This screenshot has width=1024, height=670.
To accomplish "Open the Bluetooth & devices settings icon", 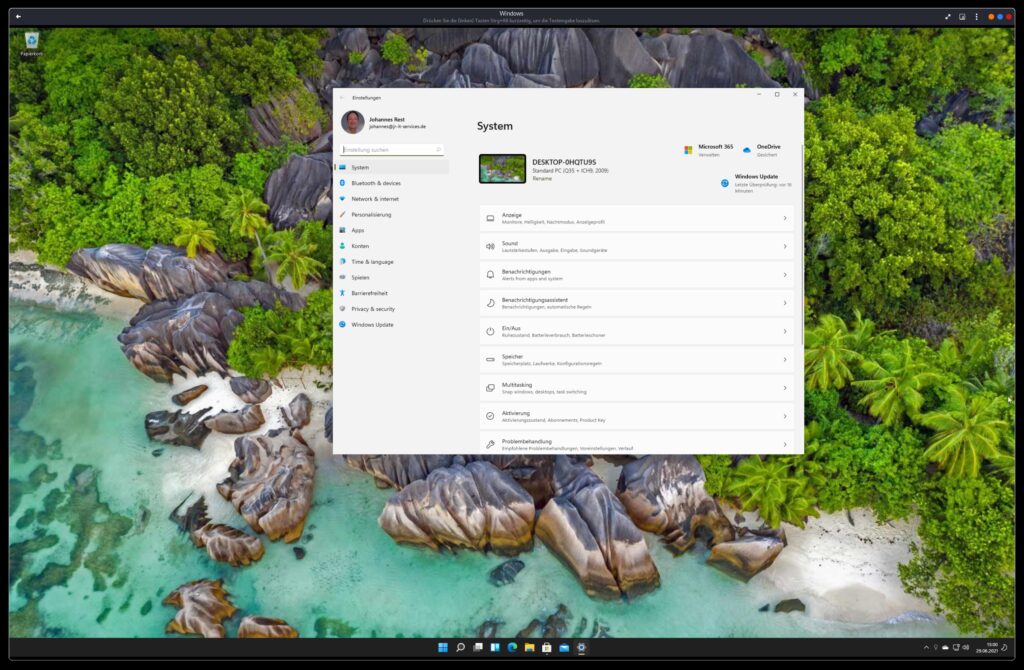I will click(342, 183).
